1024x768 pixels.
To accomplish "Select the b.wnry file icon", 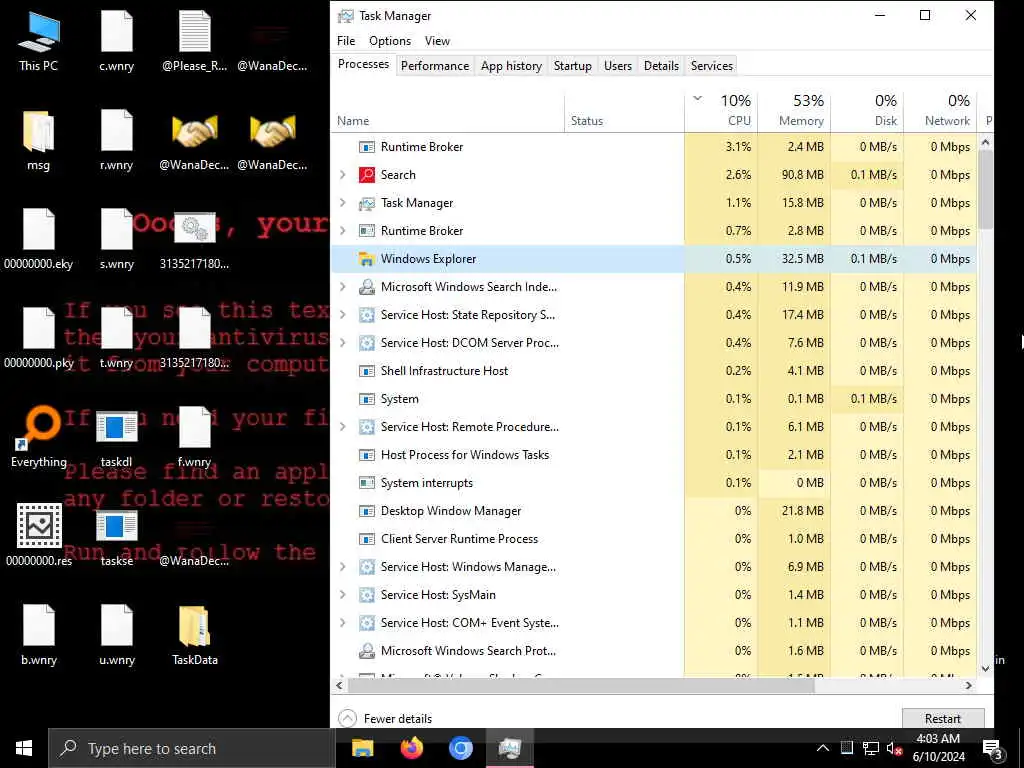I will click(x=38, y=635).
